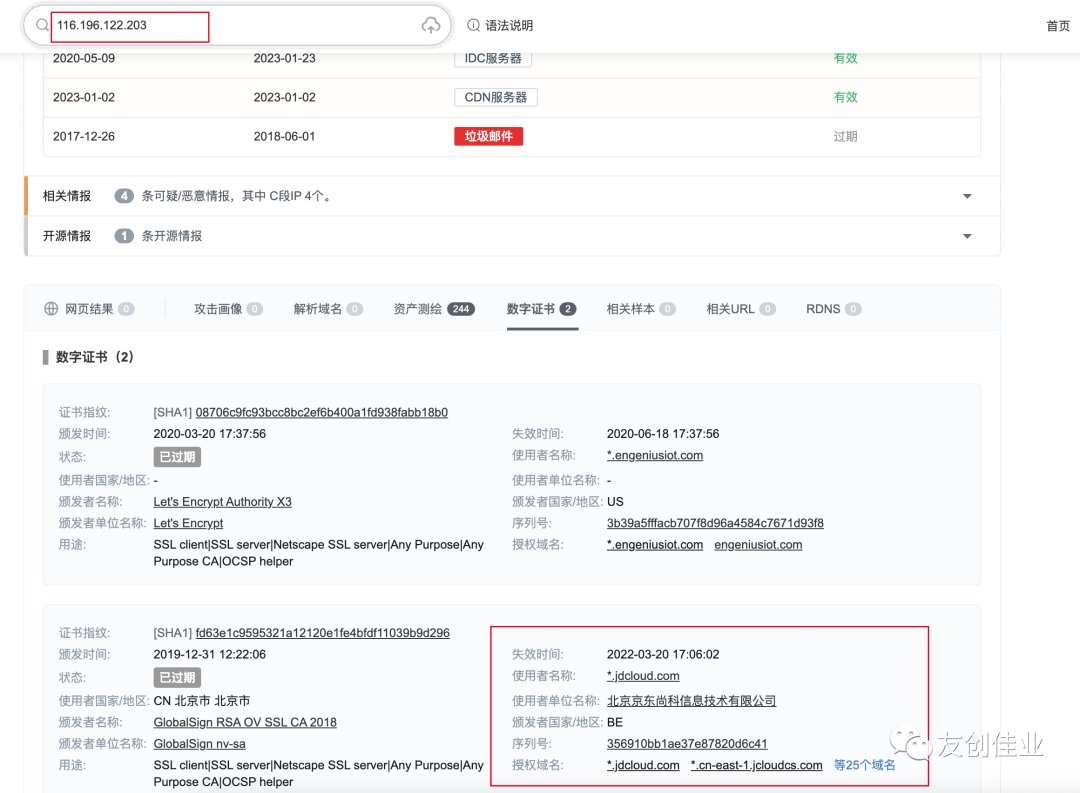Open authorized domain engeniusiot.com without wildcard
This screenshot has height=793, width=1080.
(758, 544)
